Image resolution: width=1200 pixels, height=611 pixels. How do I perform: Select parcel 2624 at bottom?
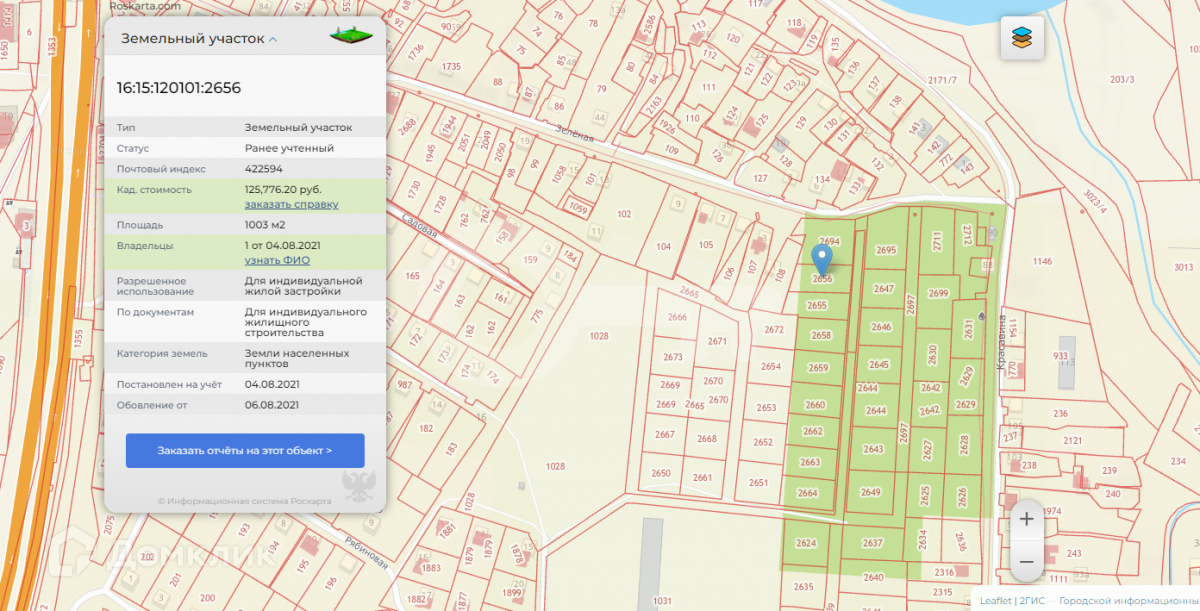click(806, 543)
